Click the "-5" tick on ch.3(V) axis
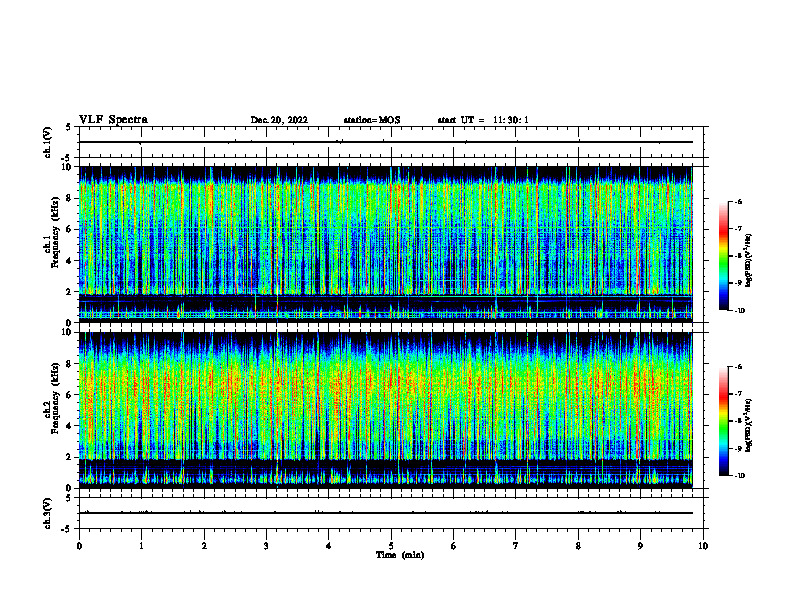This screenshot has height=612, width=792. (68, 529)
